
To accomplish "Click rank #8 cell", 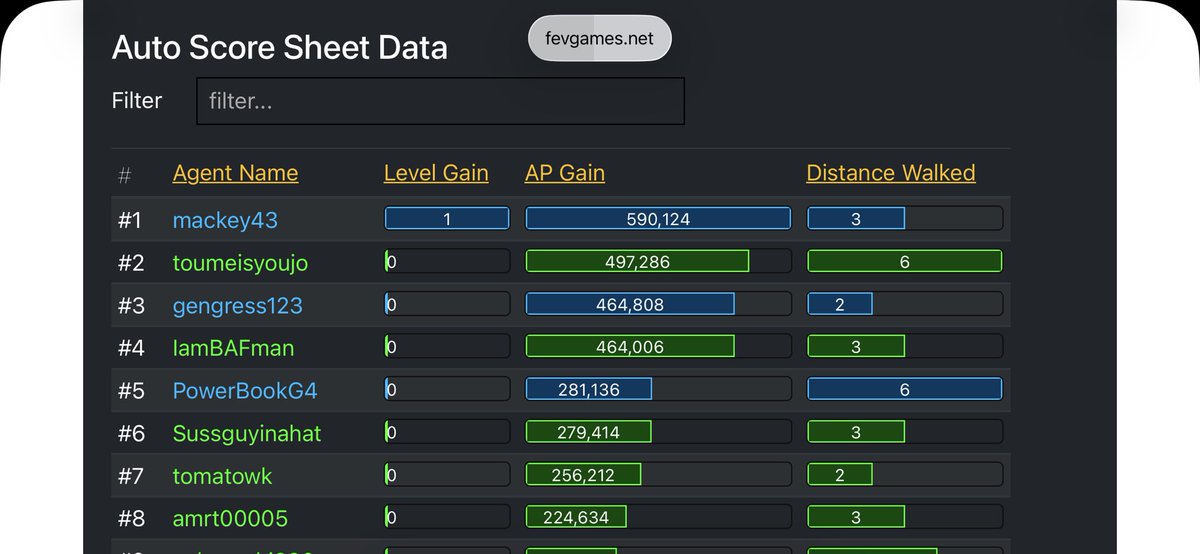I will point(131,518).
